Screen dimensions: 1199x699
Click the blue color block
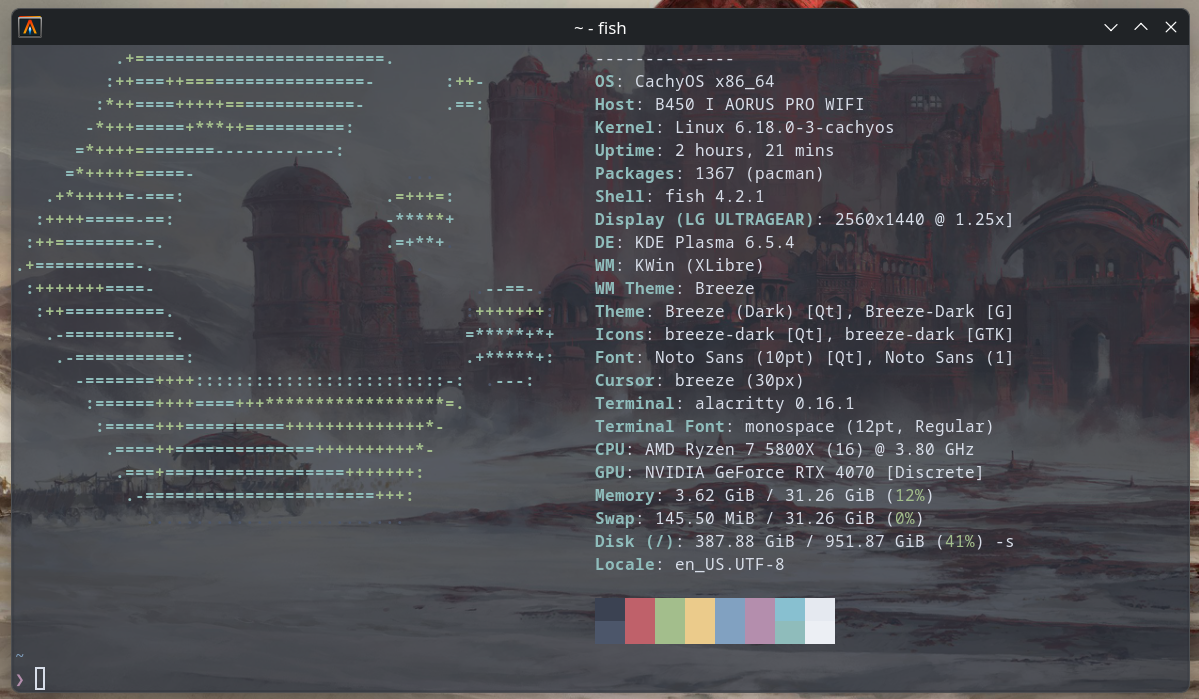point(729,621)
